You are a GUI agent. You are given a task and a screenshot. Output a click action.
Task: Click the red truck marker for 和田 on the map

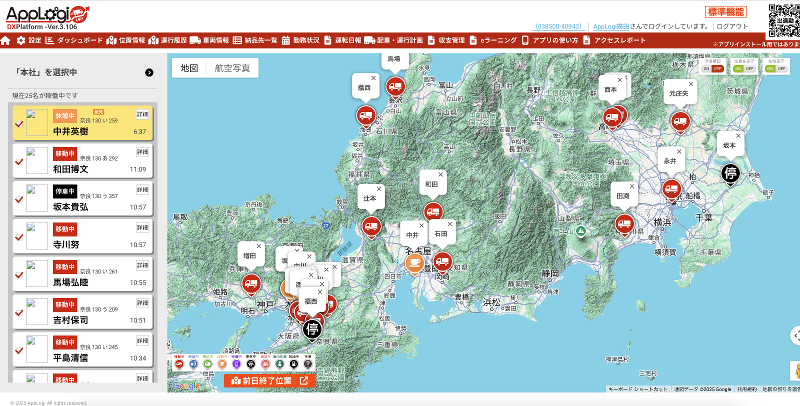[433, 211]
